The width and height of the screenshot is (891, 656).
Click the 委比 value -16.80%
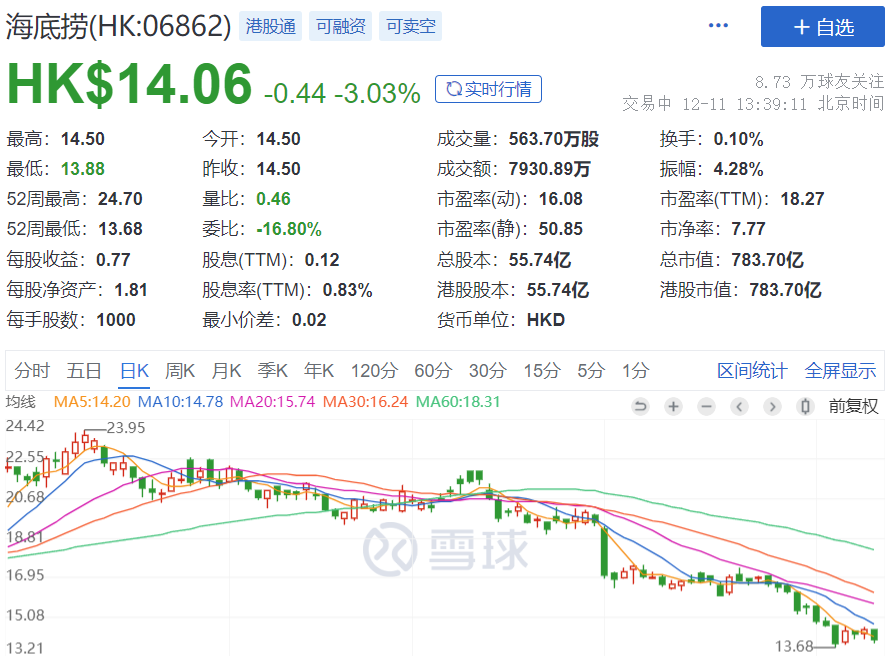point(289,229)
